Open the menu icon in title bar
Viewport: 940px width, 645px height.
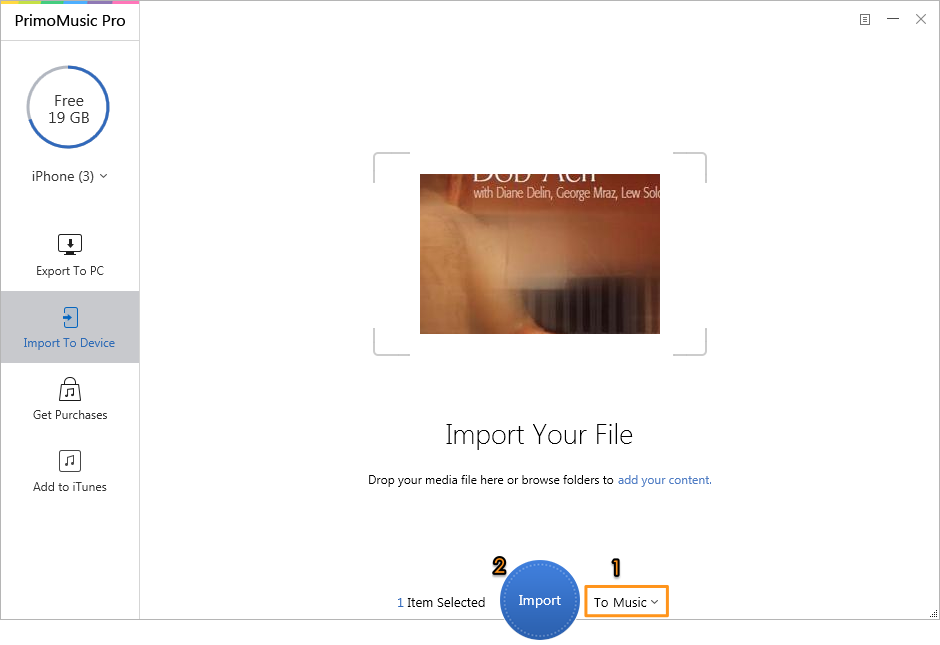coord(864,20)
